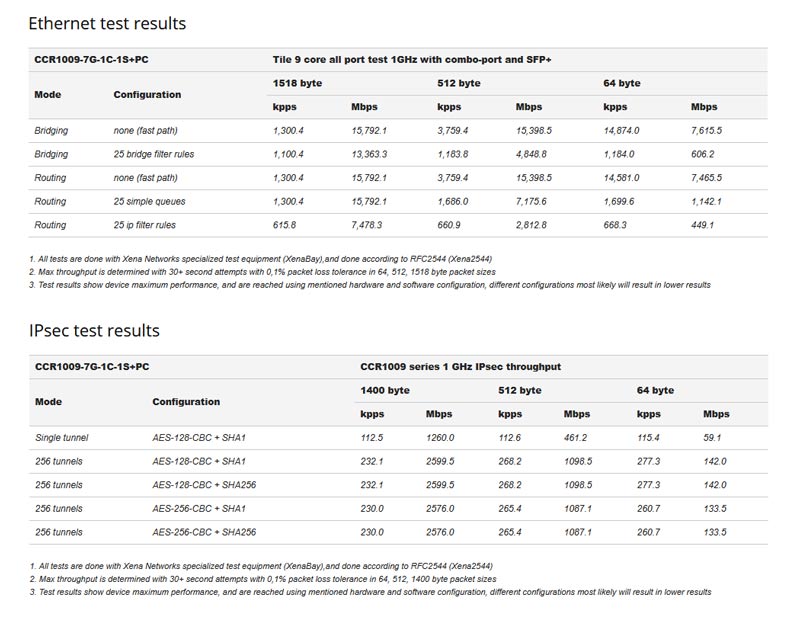
Task: Click the AES-256-CBC + SHA256 configuration cell
Action: pyautogui.click(x=204, y=532)
